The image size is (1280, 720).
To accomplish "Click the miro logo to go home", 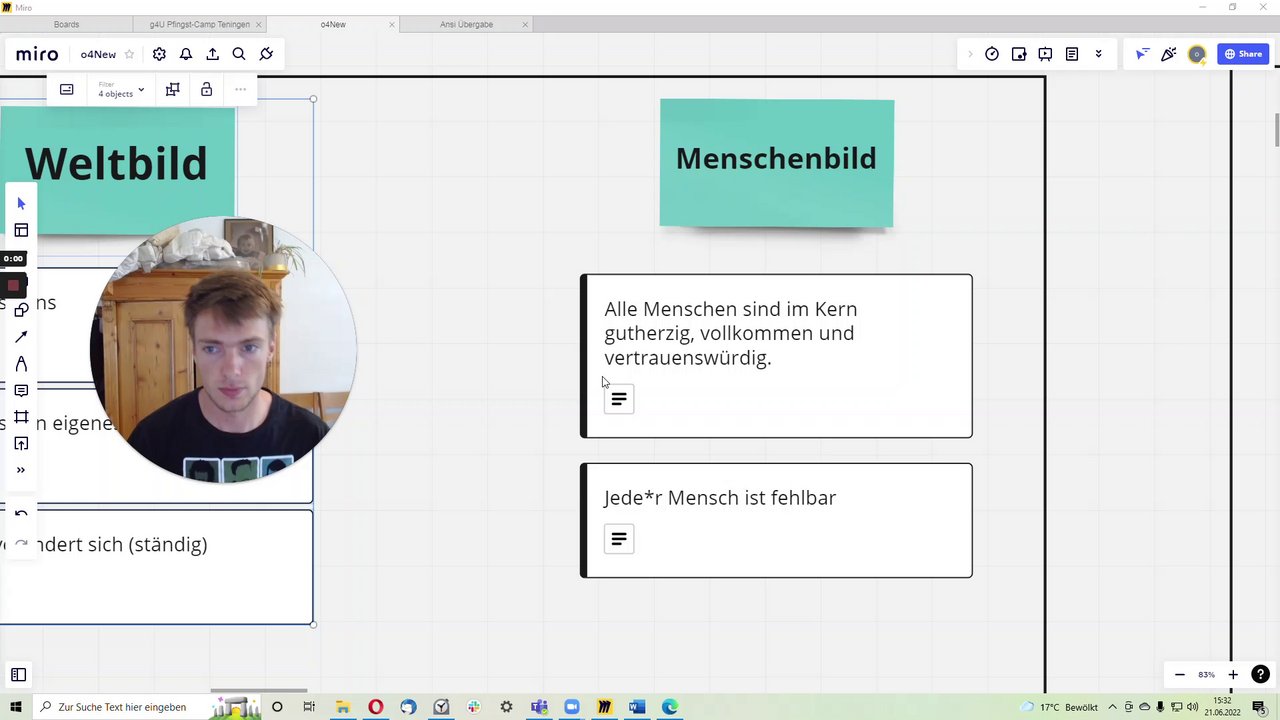I will point(37,54).
